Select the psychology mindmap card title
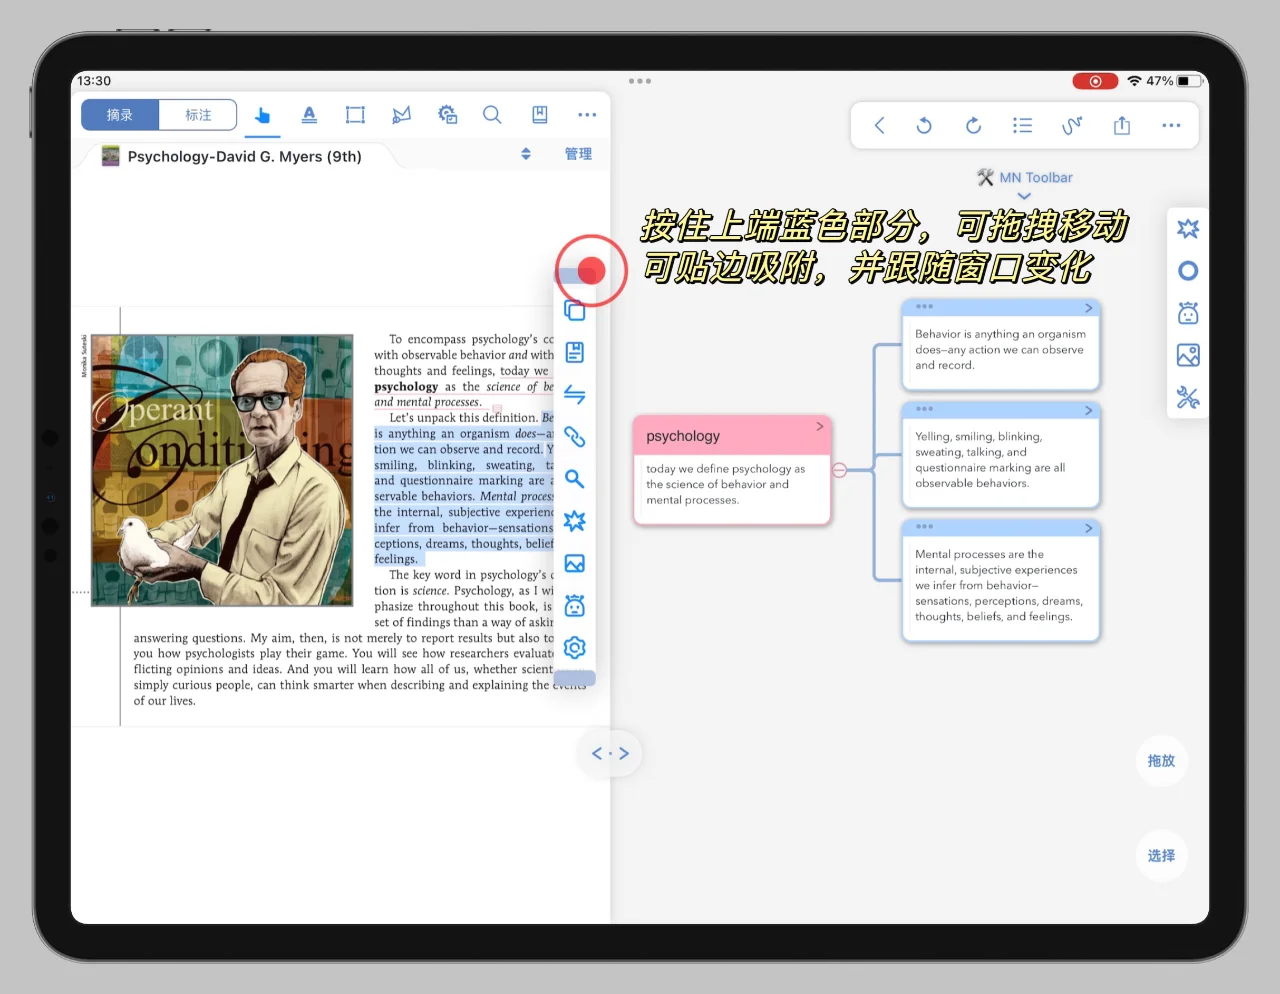The height and width of the screenshot is (994, 1280). (x=683, y=436)
